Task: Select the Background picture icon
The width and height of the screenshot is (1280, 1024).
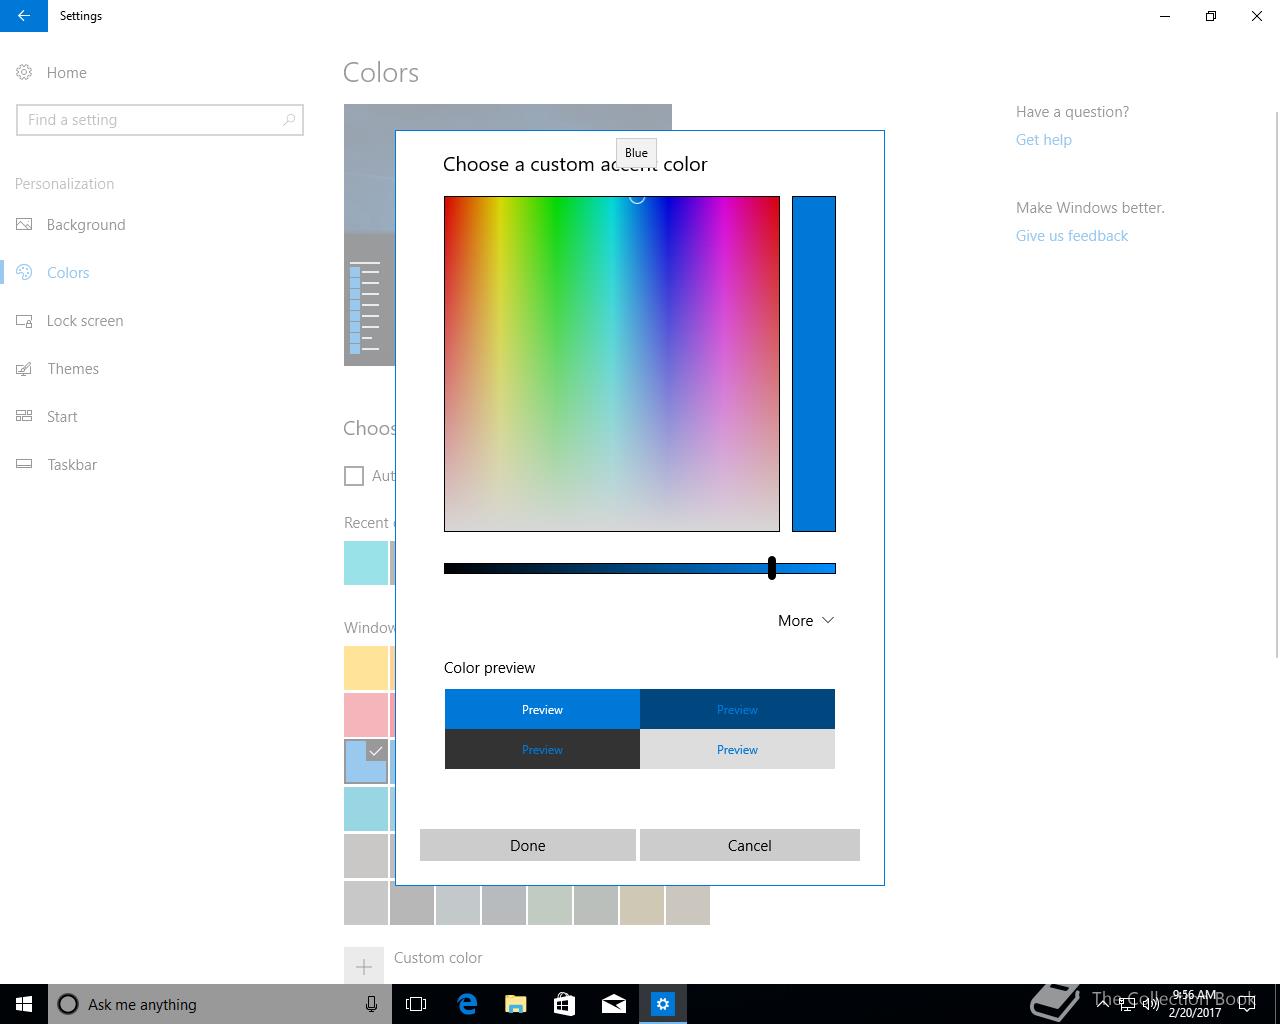Action: [x=24, y=225]
